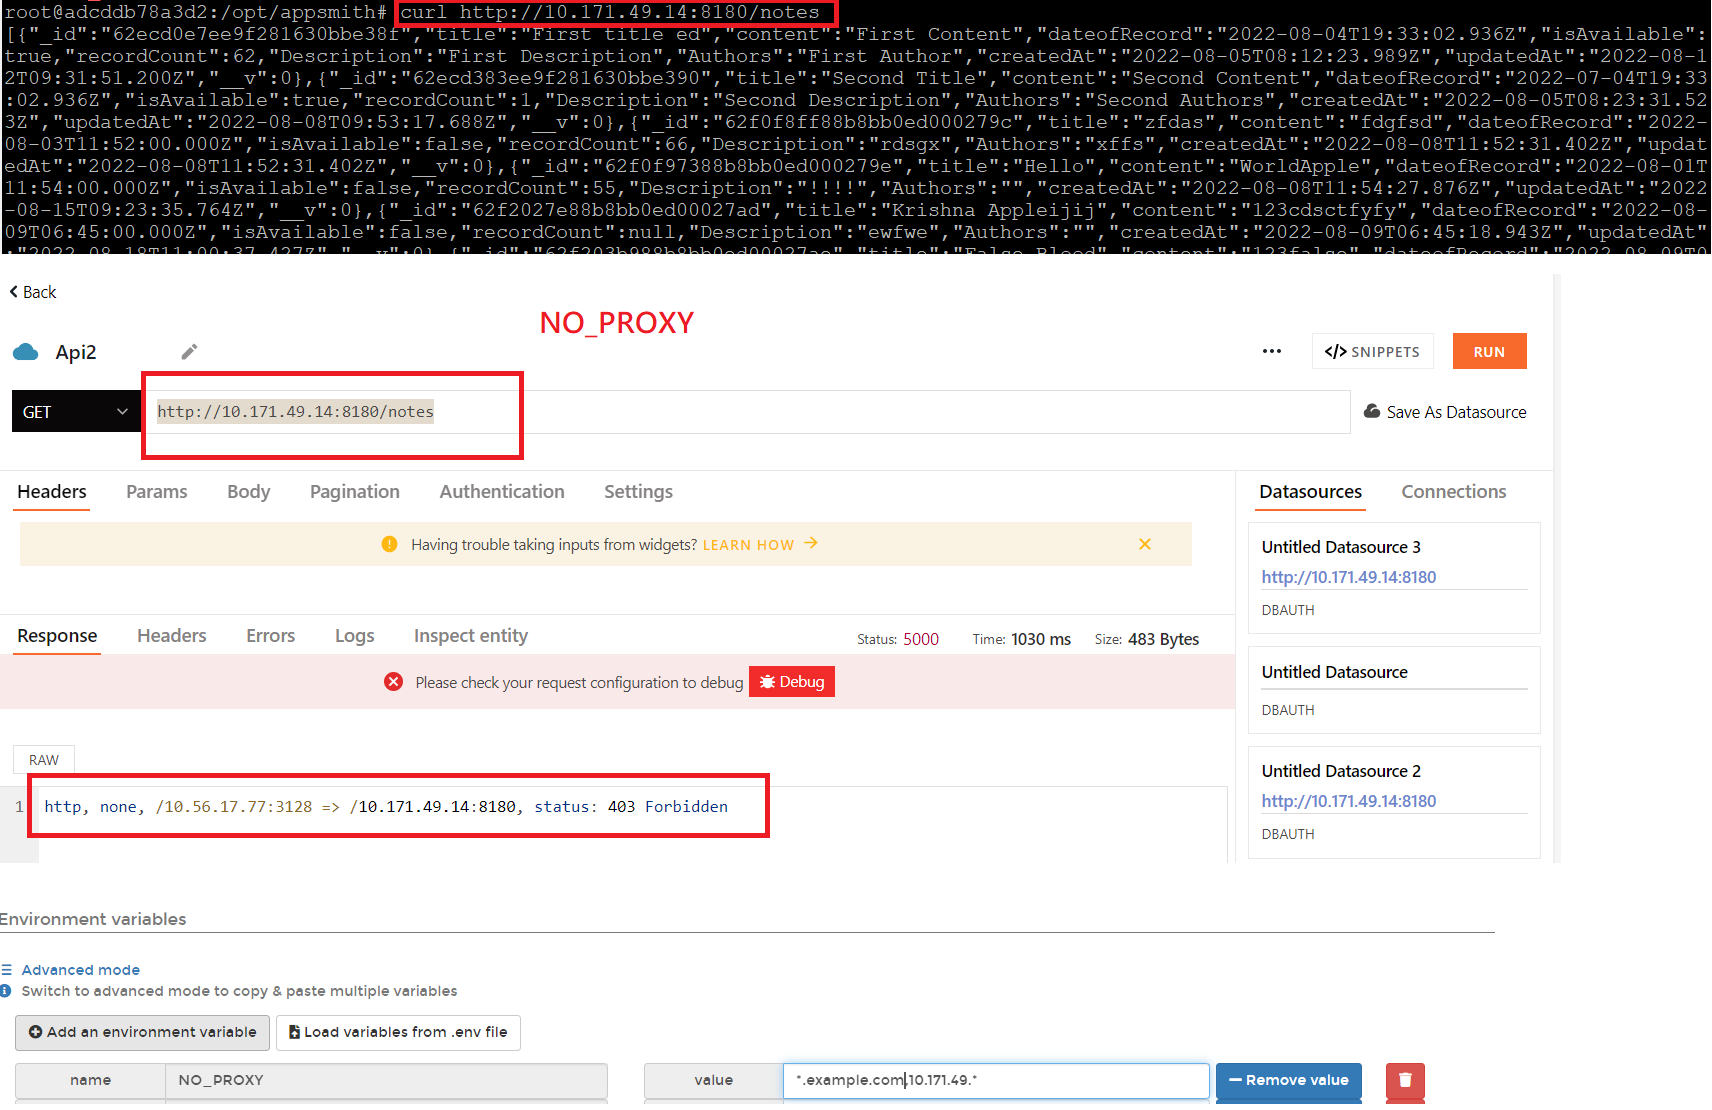The height and width of the screenshot is (1110, 1712).
Task: Click the red error icon in the response message
Action: coord(393,682)
